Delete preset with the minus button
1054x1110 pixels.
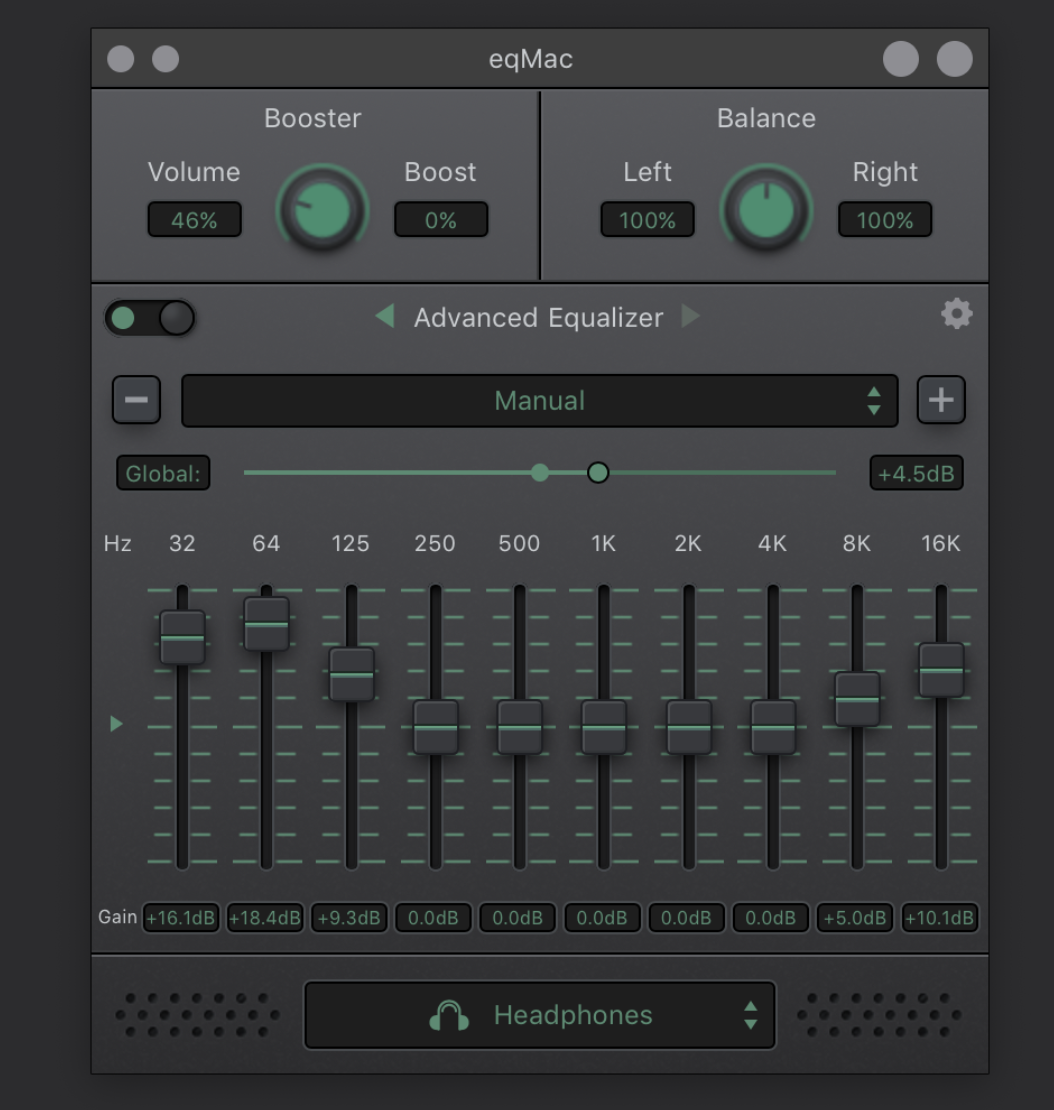[x=137, y=400]
